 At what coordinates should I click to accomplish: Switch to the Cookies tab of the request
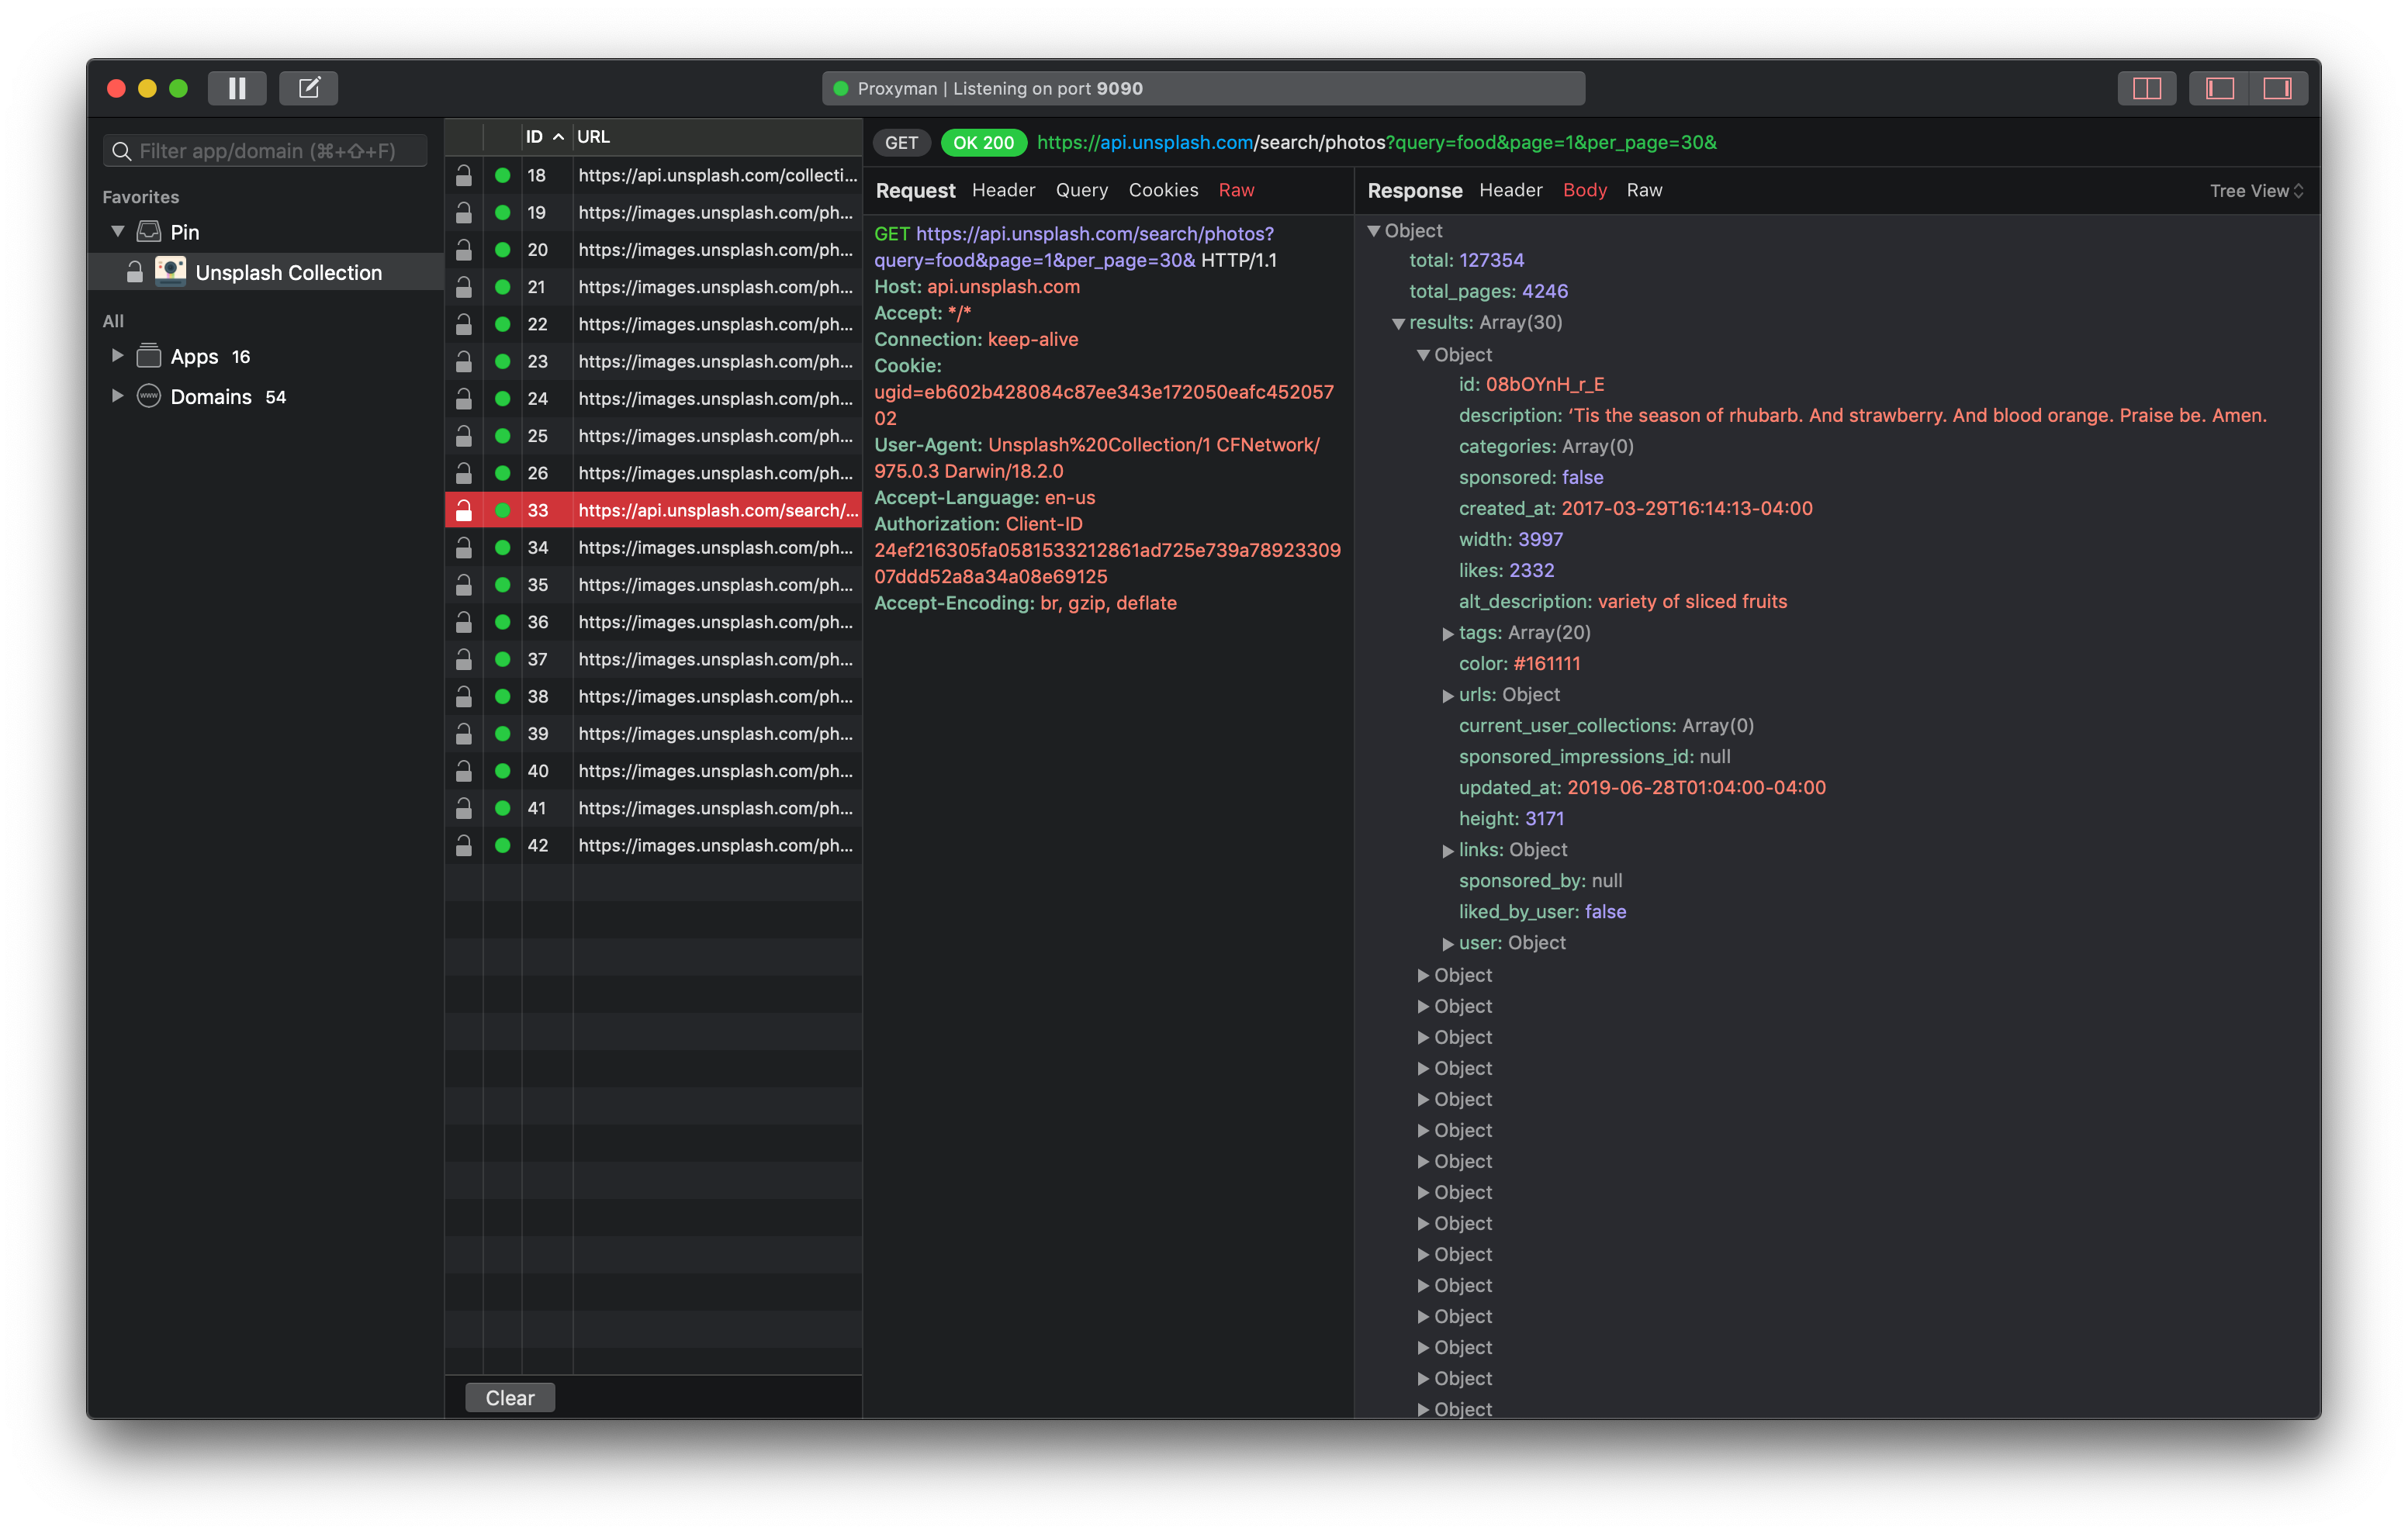coord(1163,190)
